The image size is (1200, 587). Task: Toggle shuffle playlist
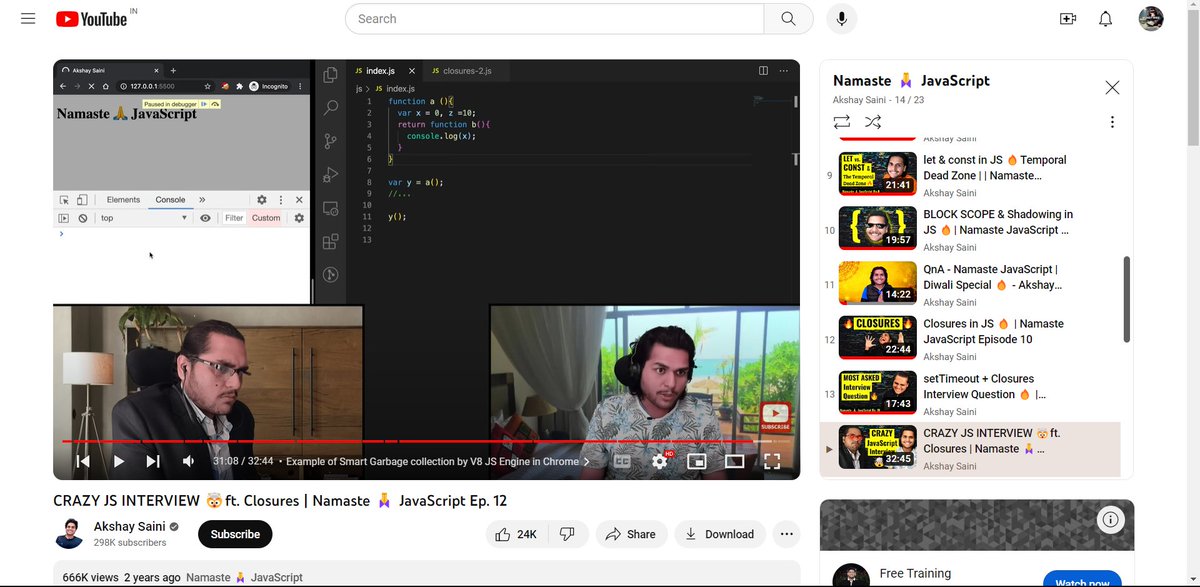(x=873, y=122)
